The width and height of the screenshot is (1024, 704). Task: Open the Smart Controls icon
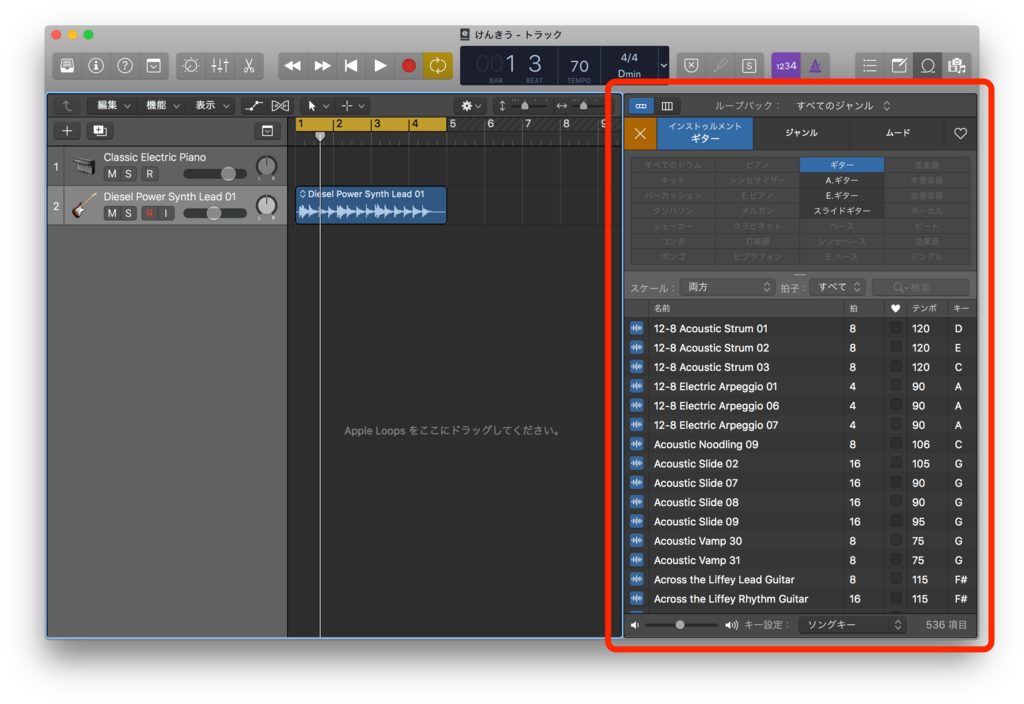tap(191, 66)
